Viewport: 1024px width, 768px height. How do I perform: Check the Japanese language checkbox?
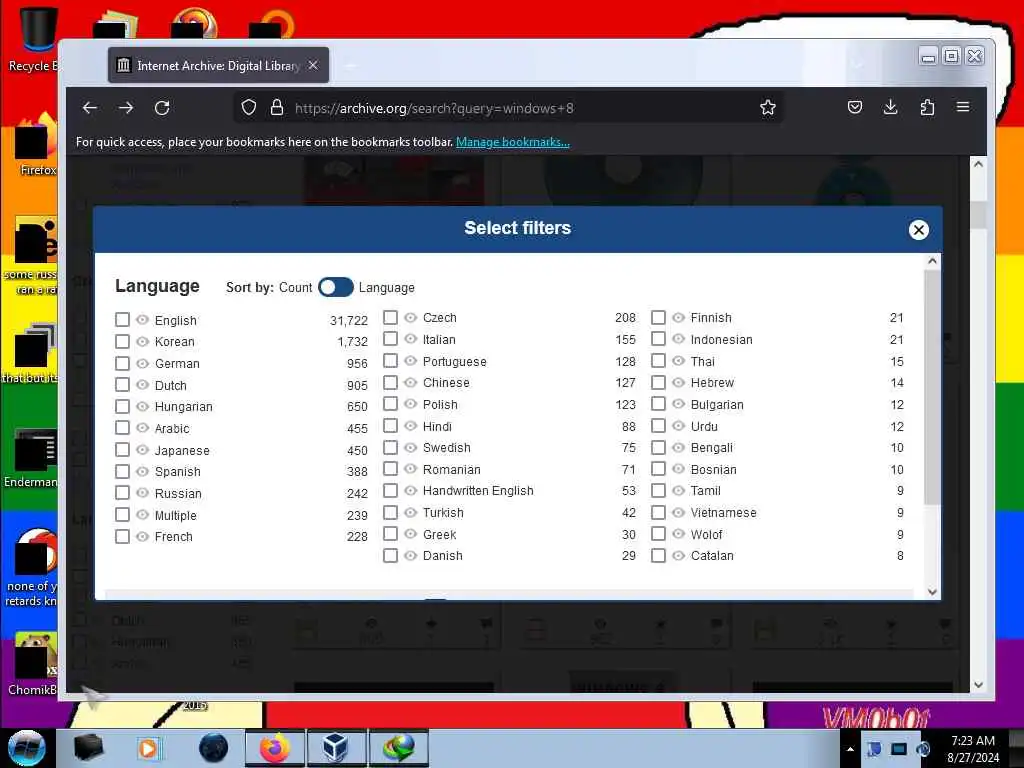coord(122,450)
